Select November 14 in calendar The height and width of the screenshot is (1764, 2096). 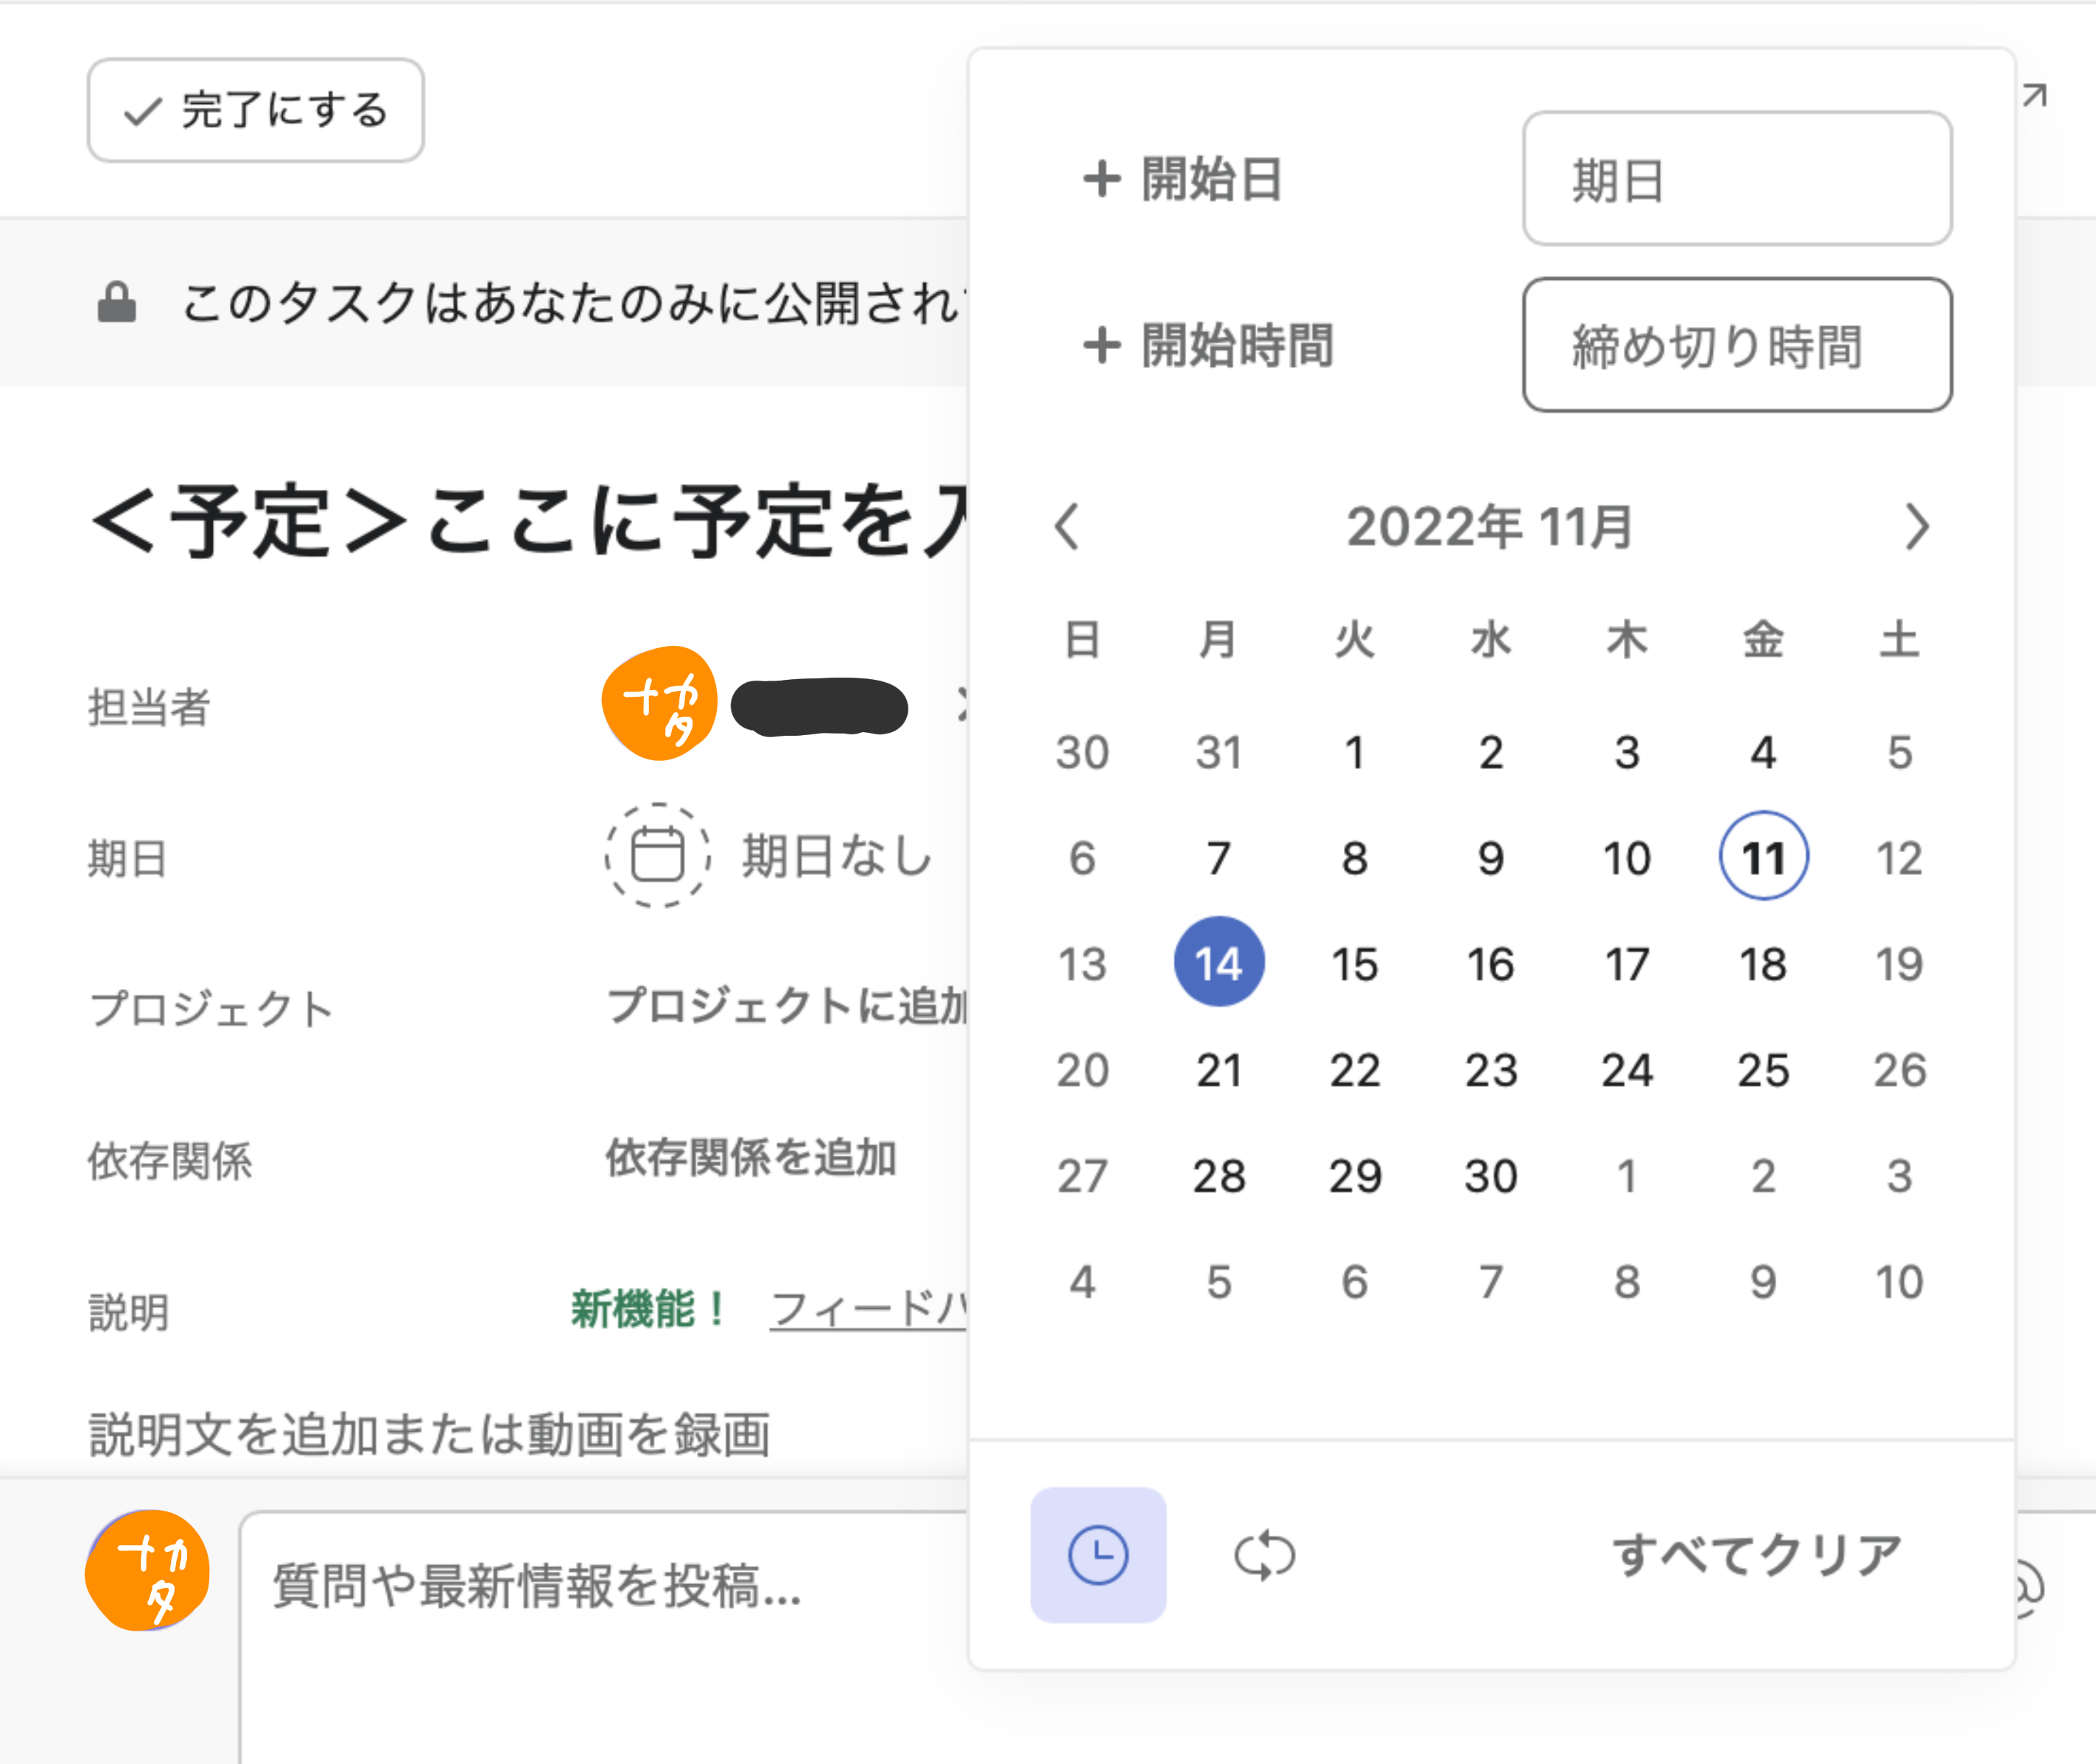point(1218,963)
